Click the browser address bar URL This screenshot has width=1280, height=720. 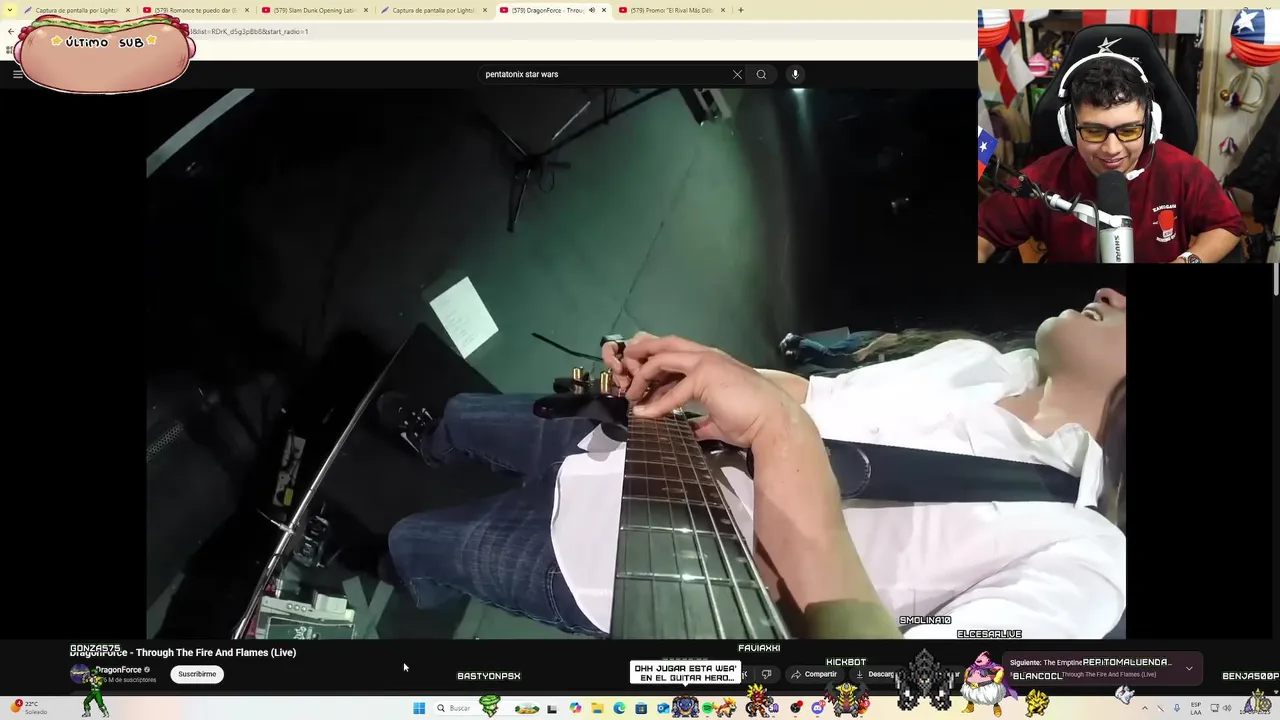[x=250, y=31]
